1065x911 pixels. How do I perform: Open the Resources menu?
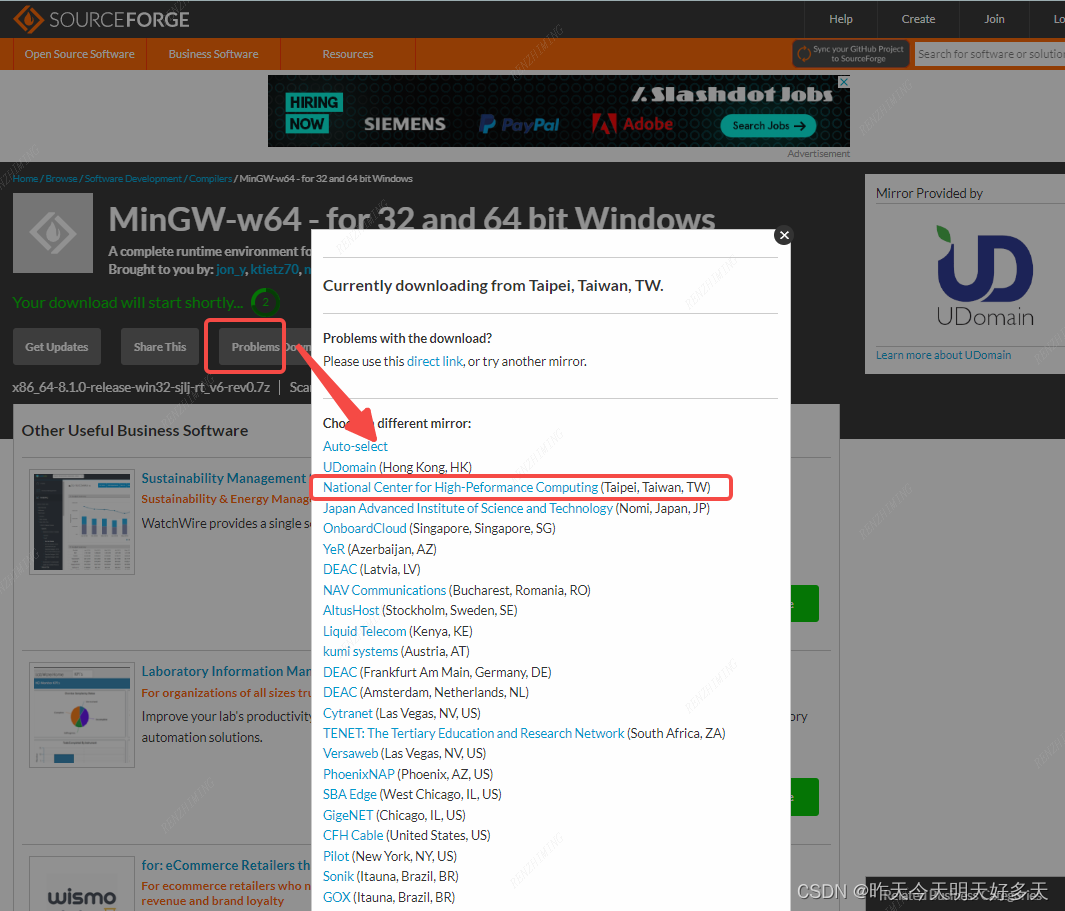[x=348, y=54]
